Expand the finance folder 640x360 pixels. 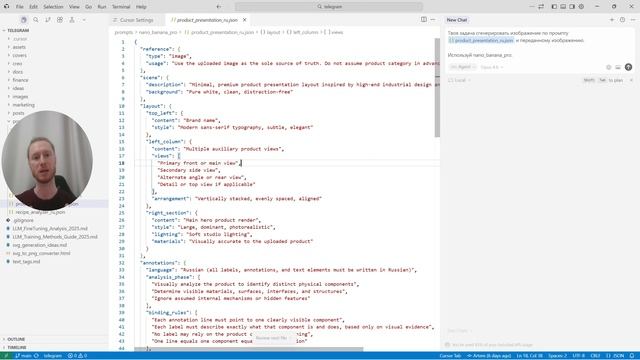pos(20,80)
